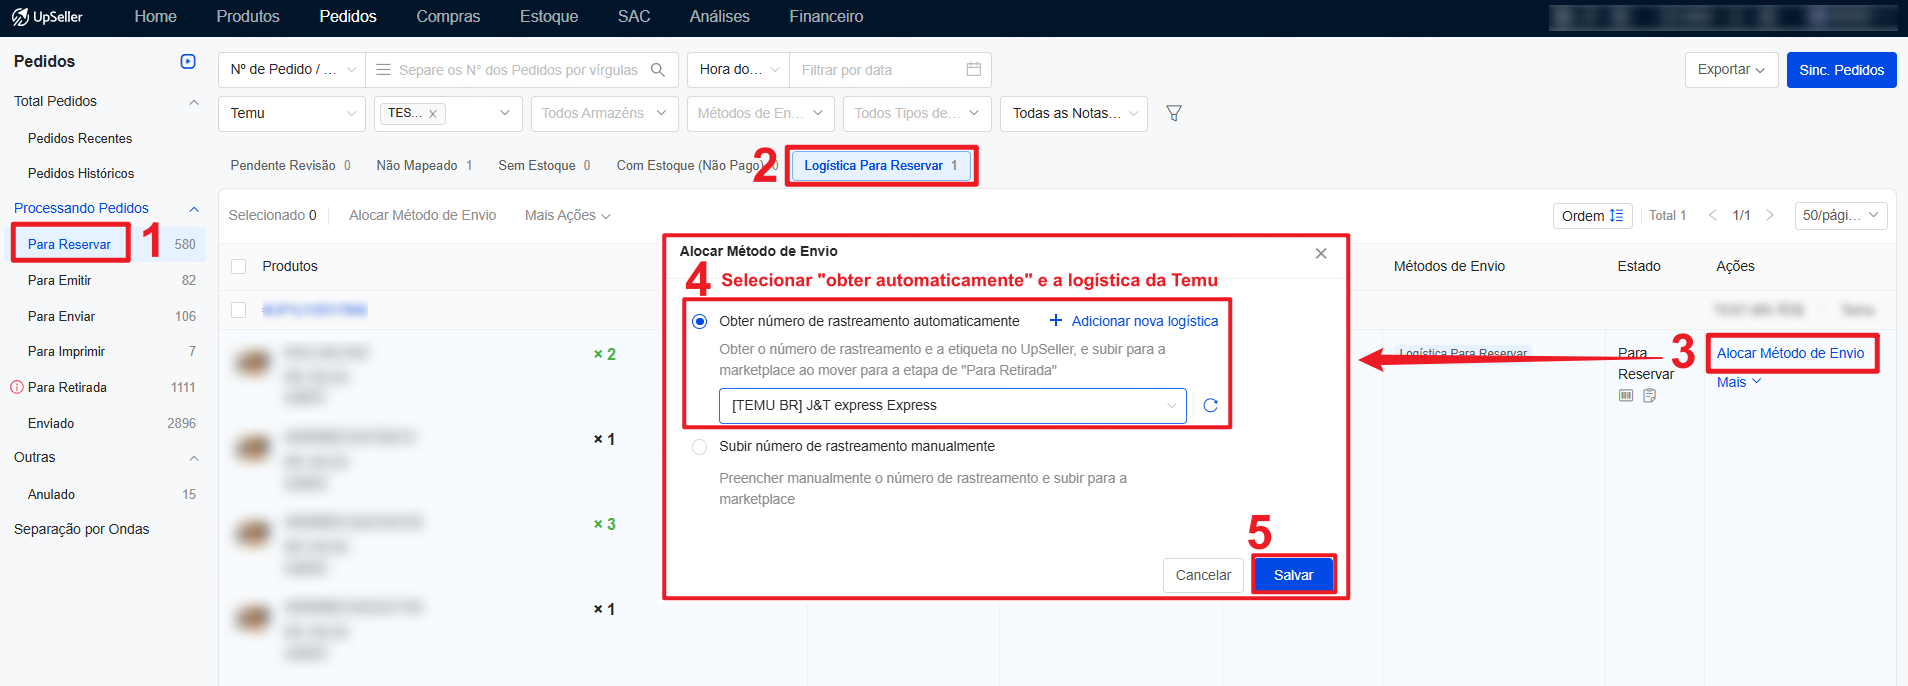
Task: Collapse the Pedidos sidebar panel icon
Action: 188,61
